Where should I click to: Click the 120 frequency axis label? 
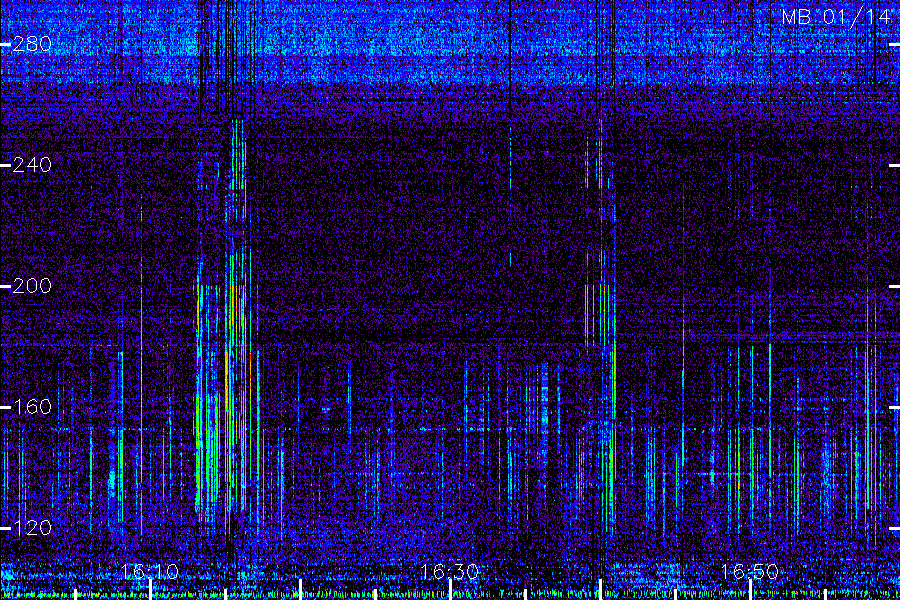[x=32, y=528]
